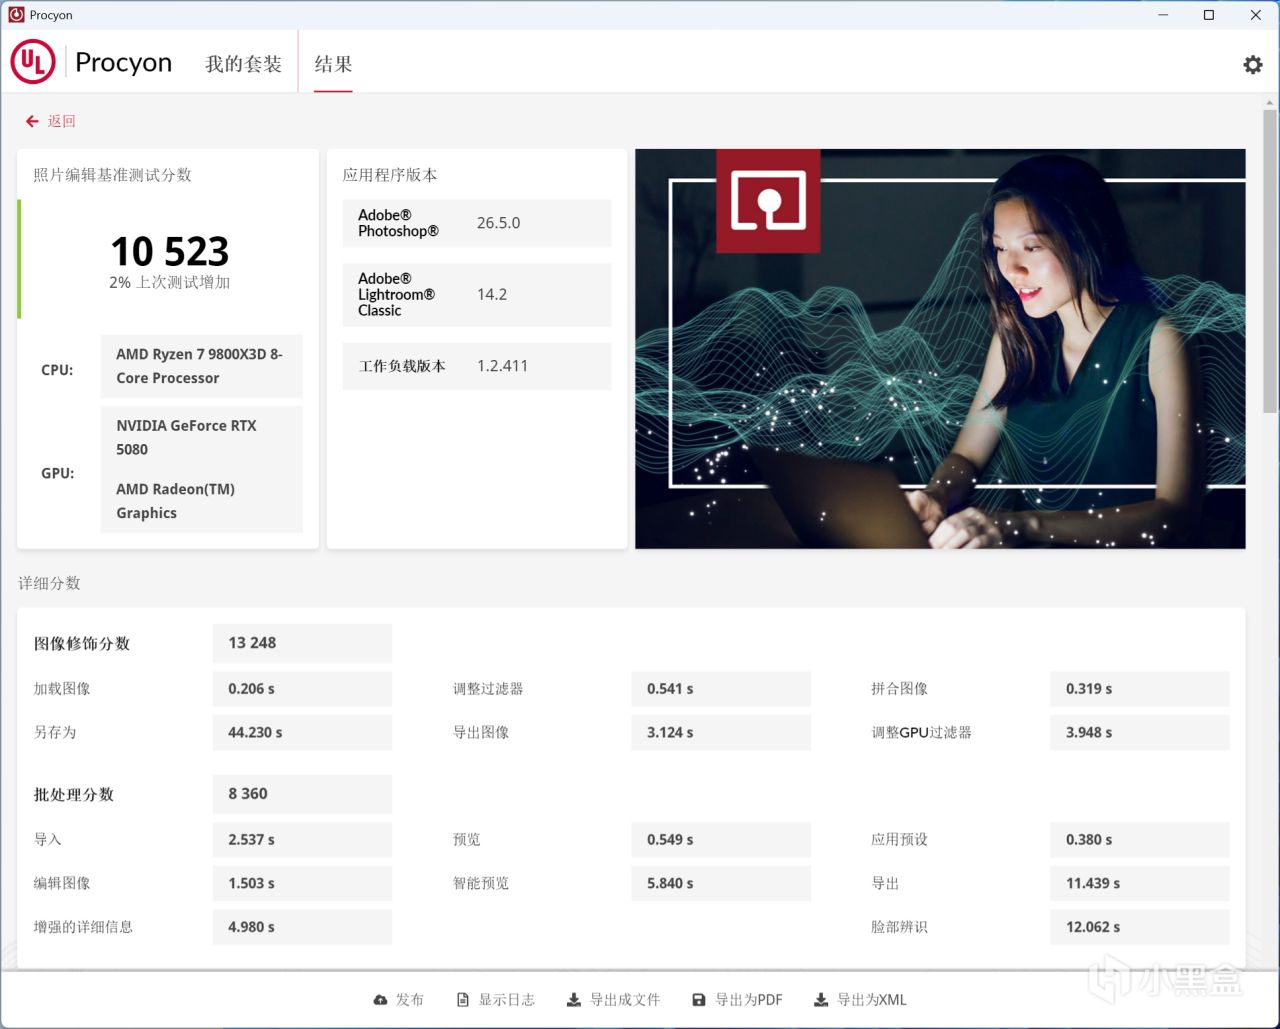Image resolution: width=1280 pixels, height=1029 pixels.
Task: Maximize the Procyon window
Action: (x=1209, y=15)
